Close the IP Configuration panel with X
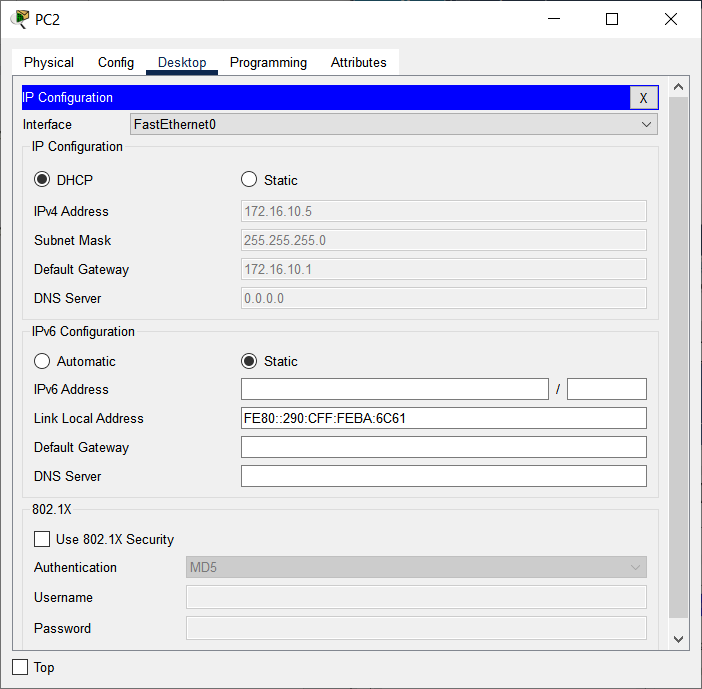This screenshot has width=702, height=689. coord(643,98)
